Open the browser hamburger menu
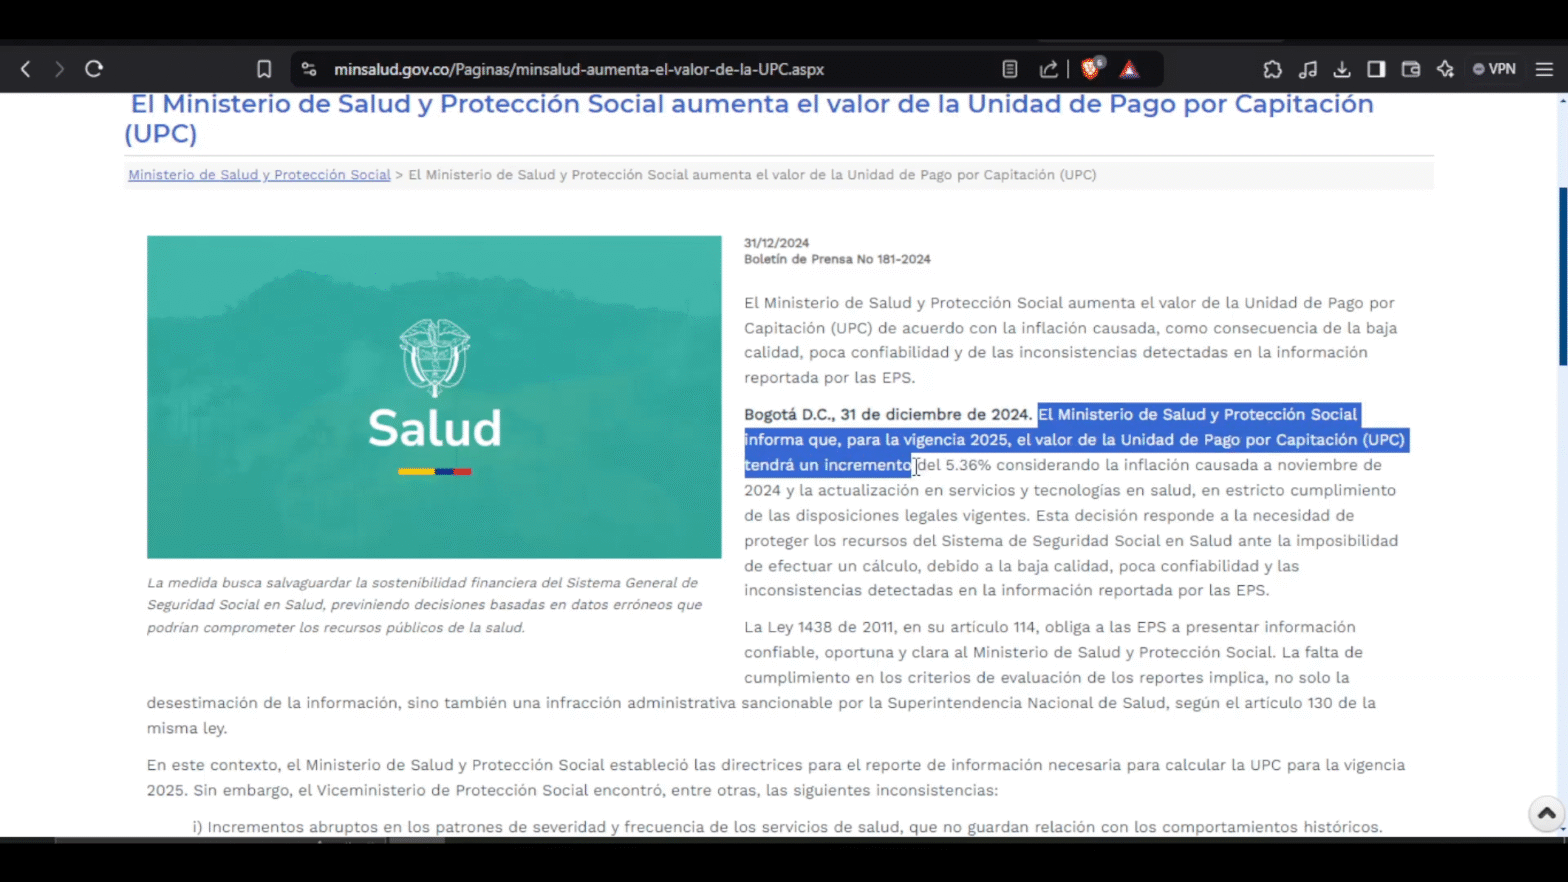The image size is (1568, 882). click(1544, 69)
